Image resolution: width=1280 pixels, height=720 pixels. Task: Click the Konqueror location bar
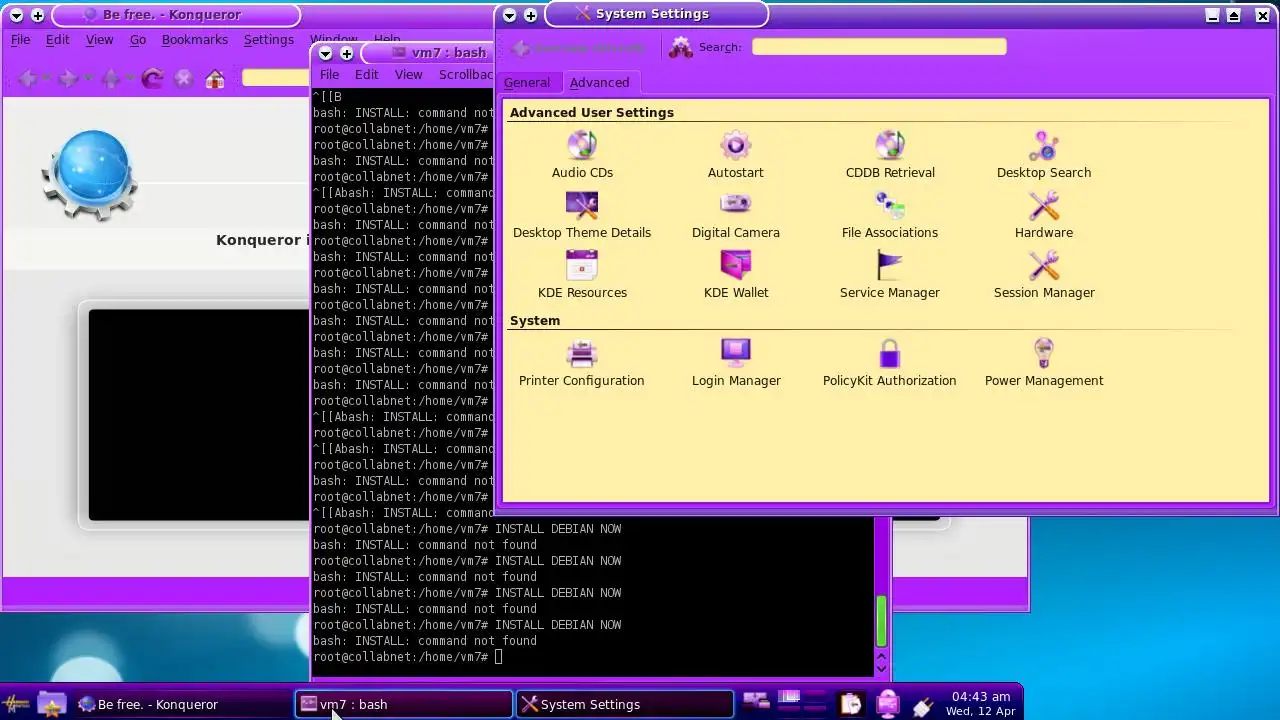coord(275,78)
